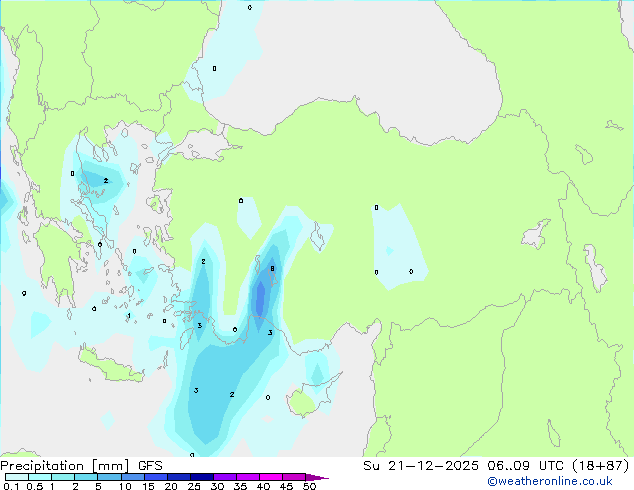Screen dimensions: 634x490
Task: Click the 'Su 21-12-2025' date text
Action: coord(421,466)
